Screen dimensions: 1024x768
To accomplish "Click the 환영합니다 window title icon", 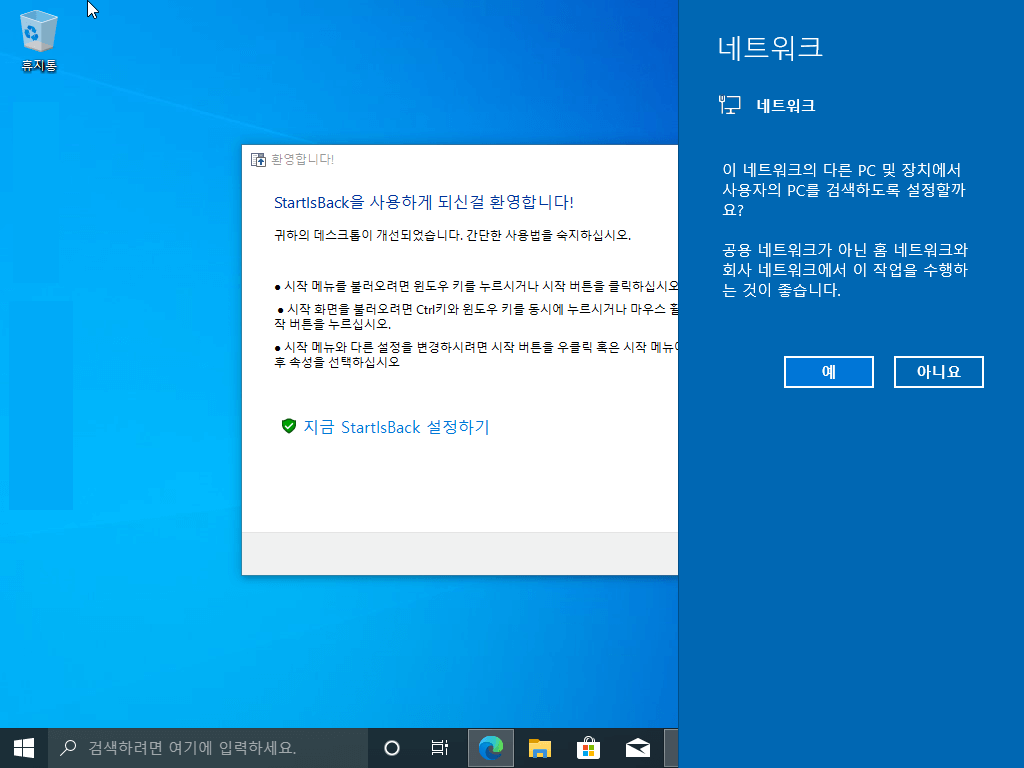I will (259, 159).
